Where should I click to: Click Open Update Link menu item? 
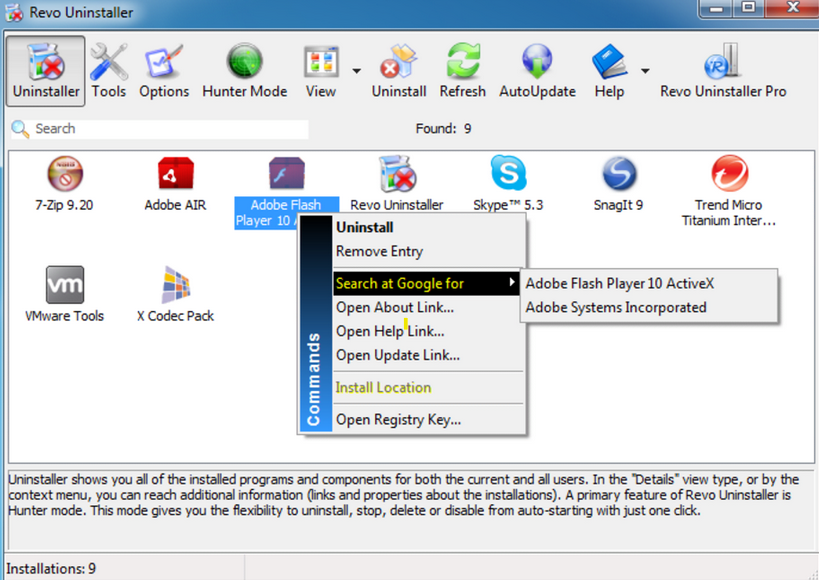[428, 355]
